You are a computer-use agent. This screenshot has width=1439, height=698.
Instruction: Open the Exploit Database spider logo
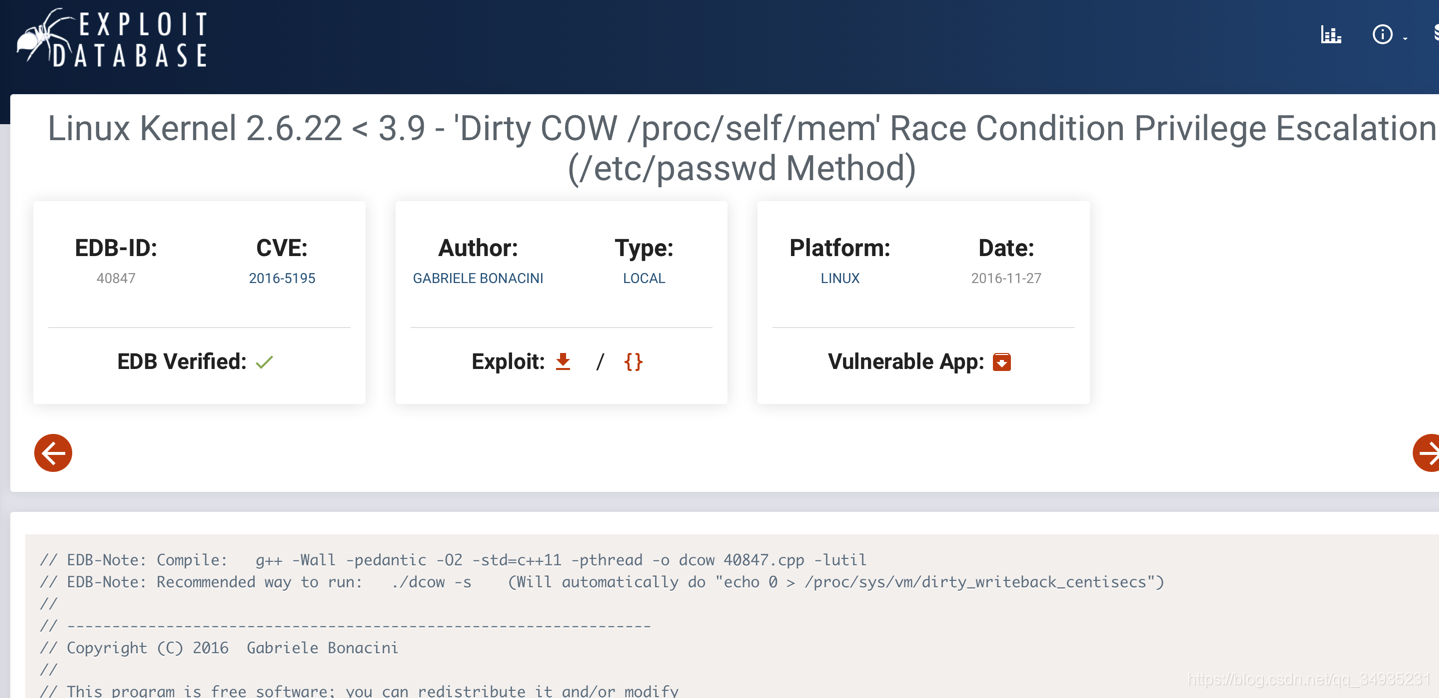point(113,39)
